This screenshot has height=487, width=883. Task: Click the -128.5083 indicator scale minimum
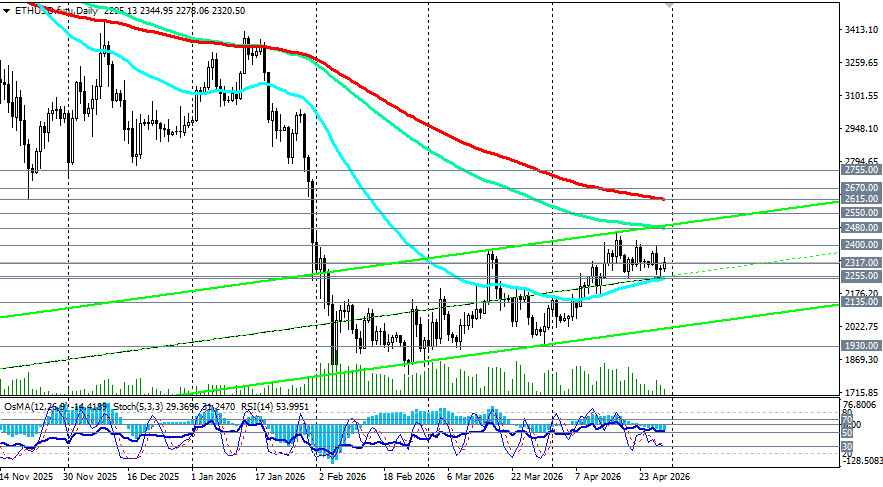(x=862, y=462)
